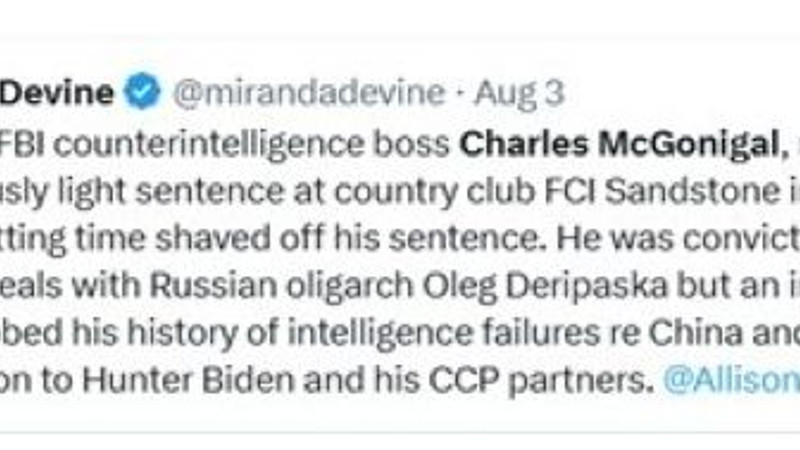800x450 pixels.
Task: Click the phrase country club
Action: pyautogui.click(x=435, y=192)
